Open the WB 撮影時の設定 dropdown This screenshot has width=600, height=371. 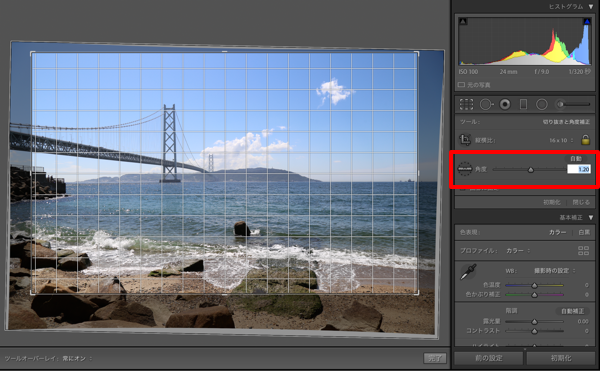(x=555, y=270)
